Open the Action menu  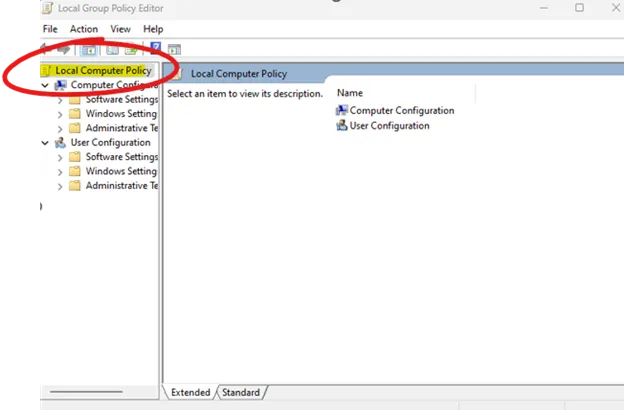pos(84,29)
